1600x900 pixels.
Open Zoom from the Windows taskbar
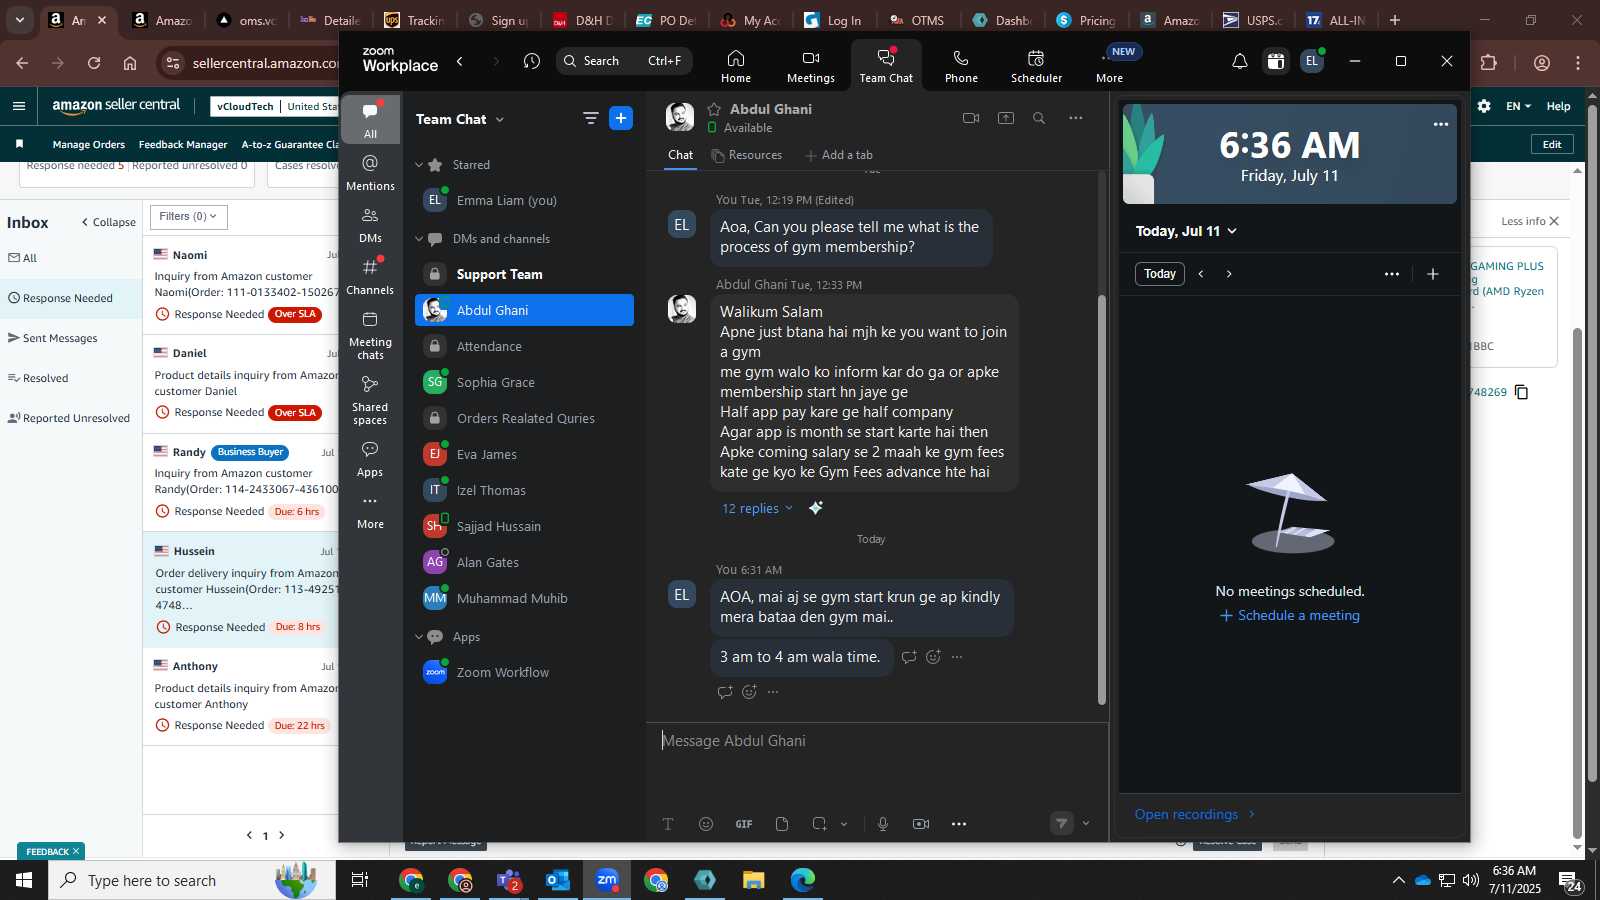coord(607,880)
